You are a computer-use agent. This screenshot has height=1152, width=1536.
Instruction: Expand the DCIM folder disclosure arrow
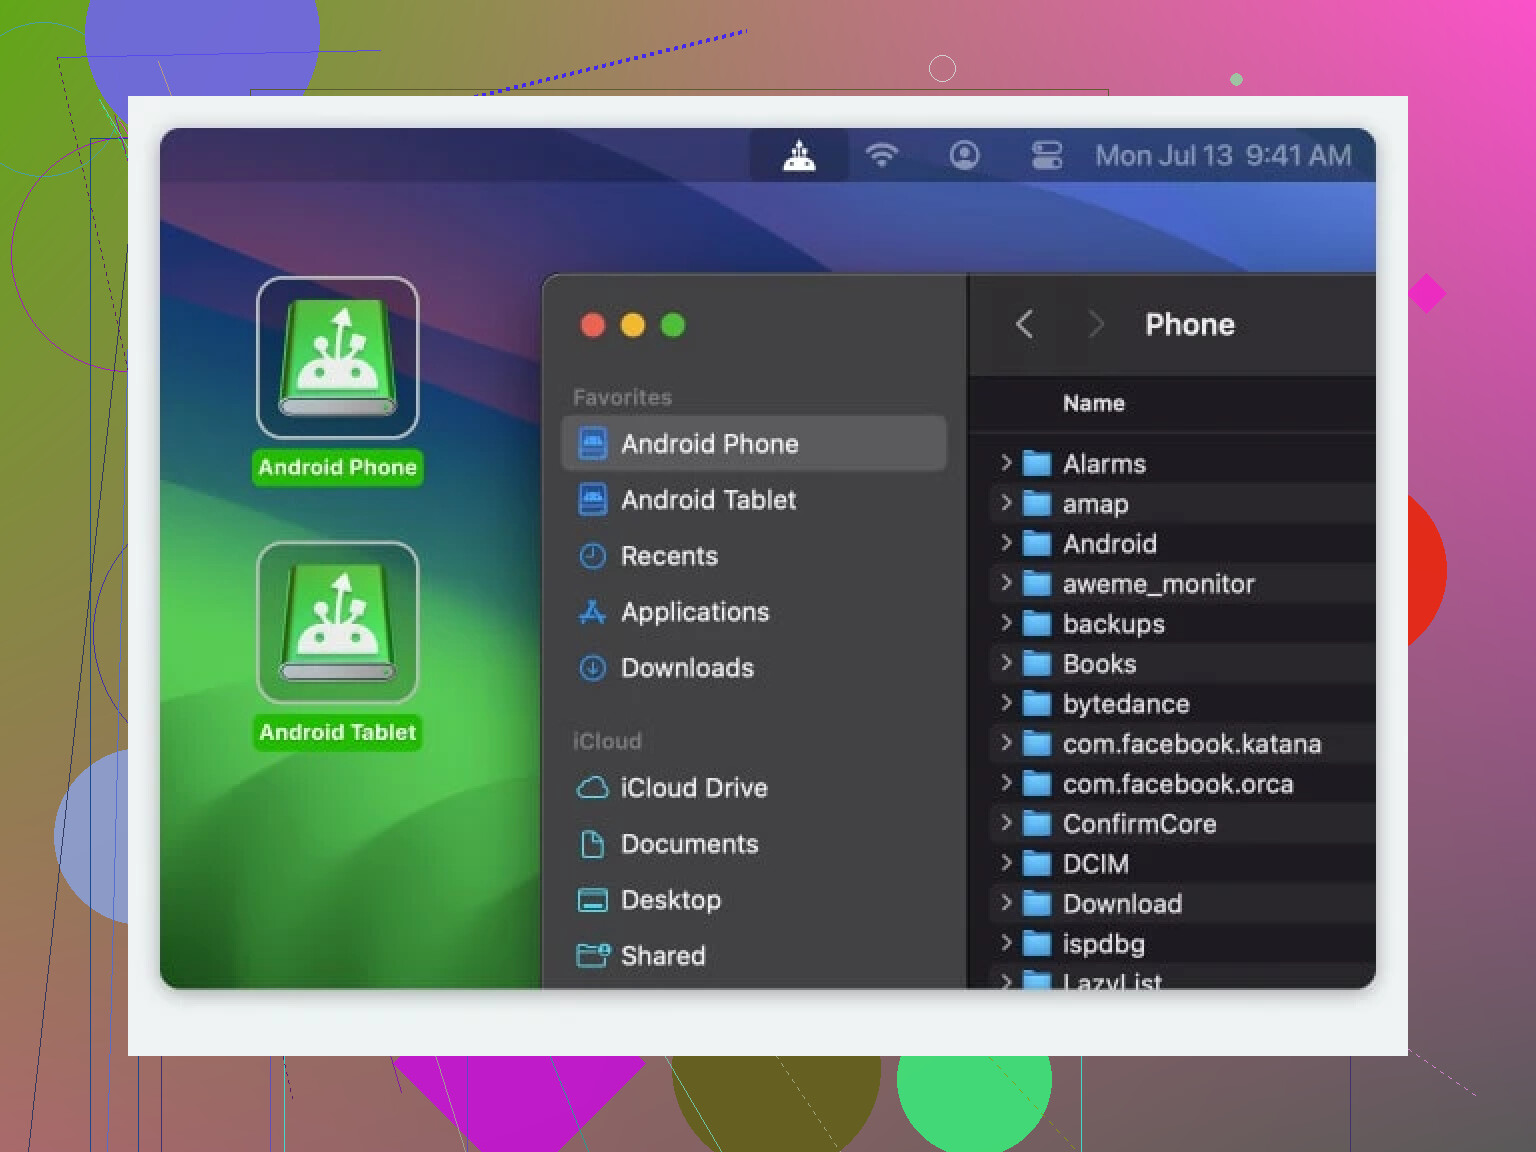(x=1006, y=863)
